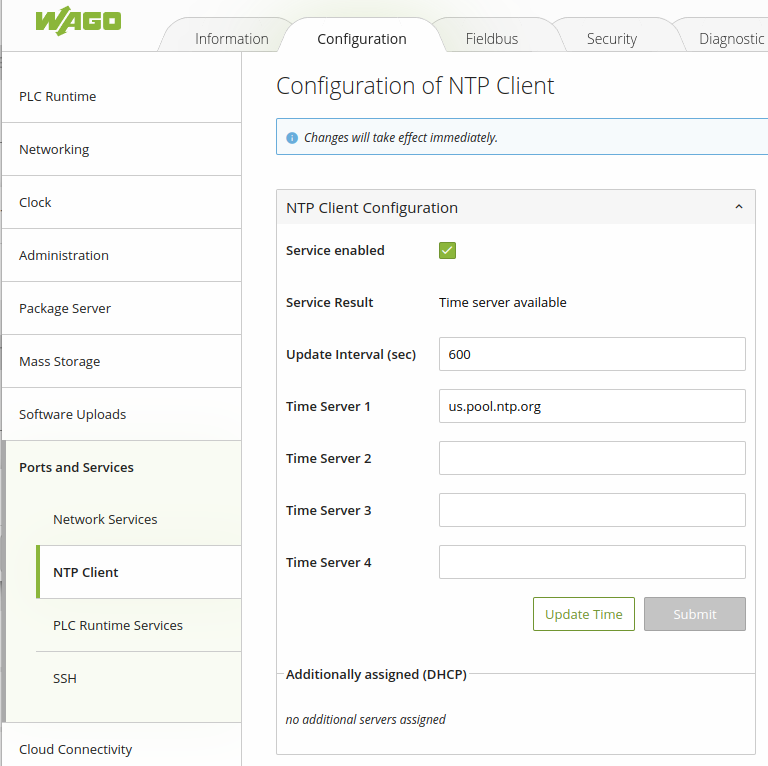Select the Time Server 4 field
The height and width of the screenshot is (766, 768).
591,562
